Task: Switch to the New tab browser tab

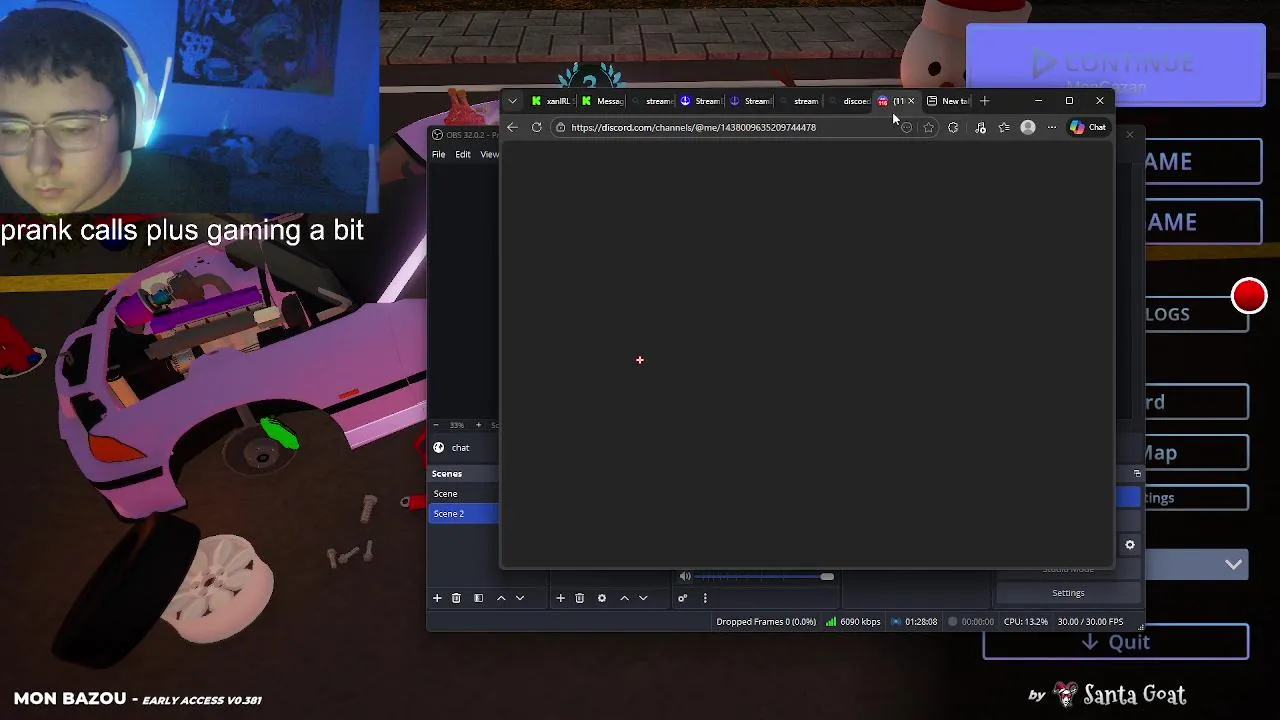Action: pyautogui.click(x=948, y=101)
